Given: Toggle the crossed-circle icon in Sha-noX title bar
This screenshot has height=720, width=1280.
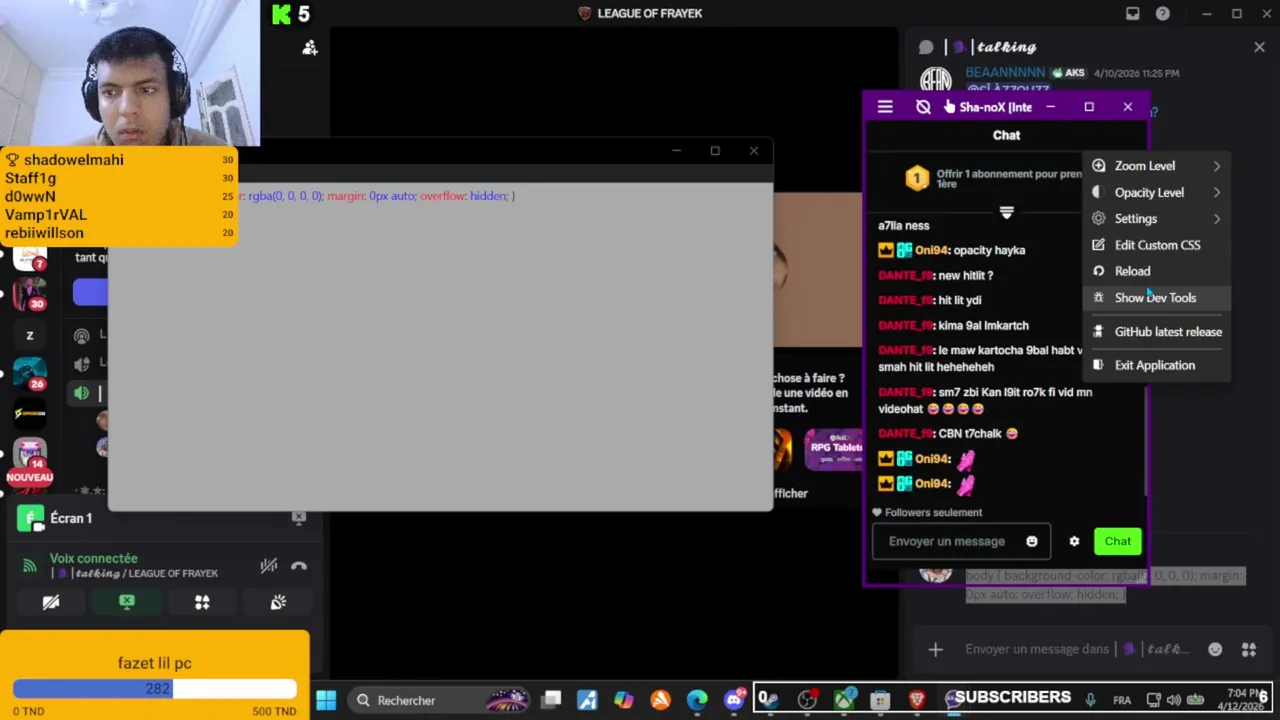Looking at the screenshot, I should coord(923,107).
